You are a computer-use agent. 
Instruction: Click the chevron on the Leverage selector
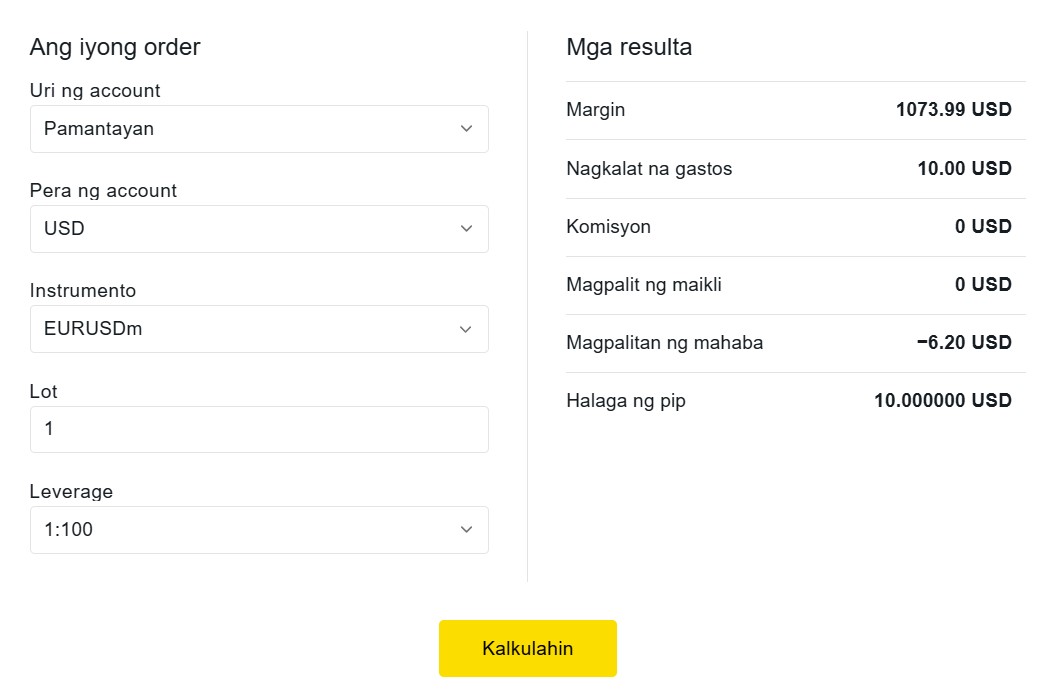coord(466,530)
